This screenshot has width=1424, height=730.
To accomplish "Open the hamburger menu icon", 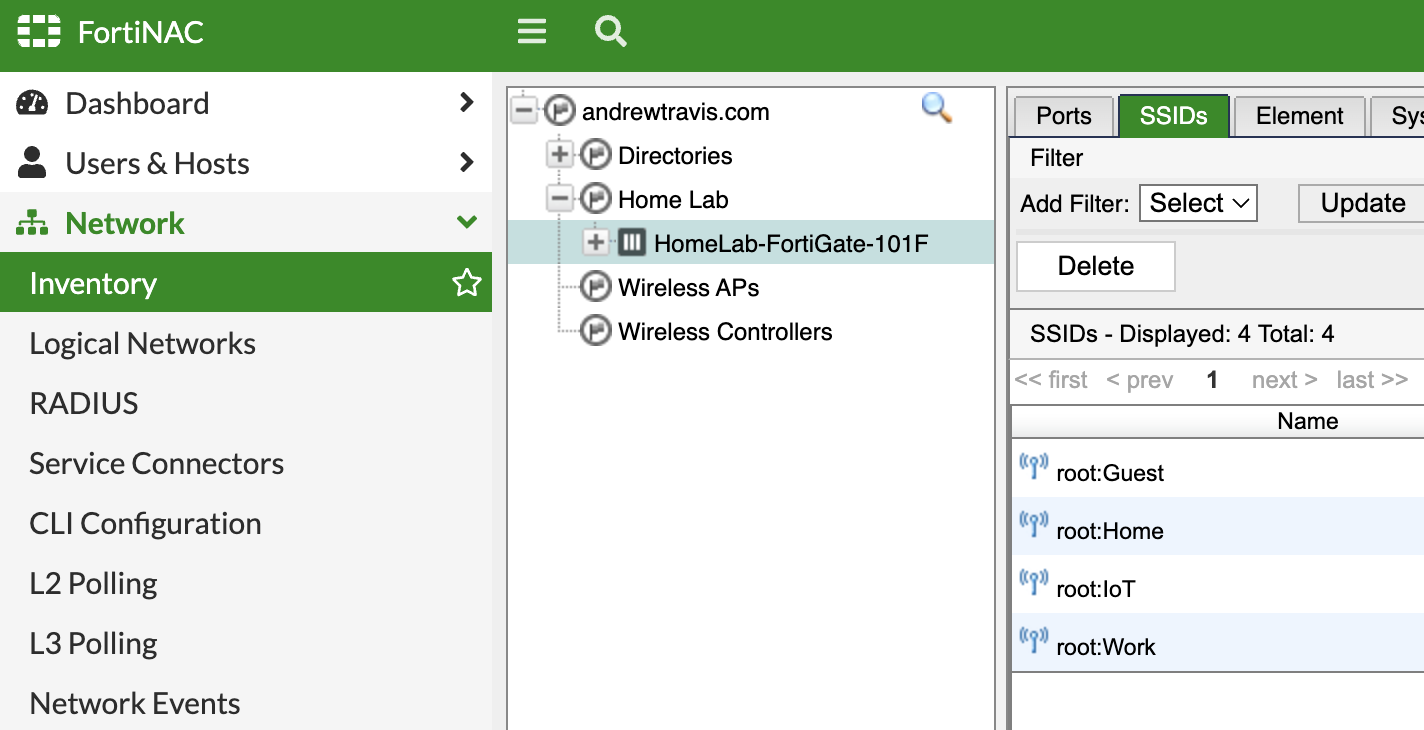I will tap(532, 32).
